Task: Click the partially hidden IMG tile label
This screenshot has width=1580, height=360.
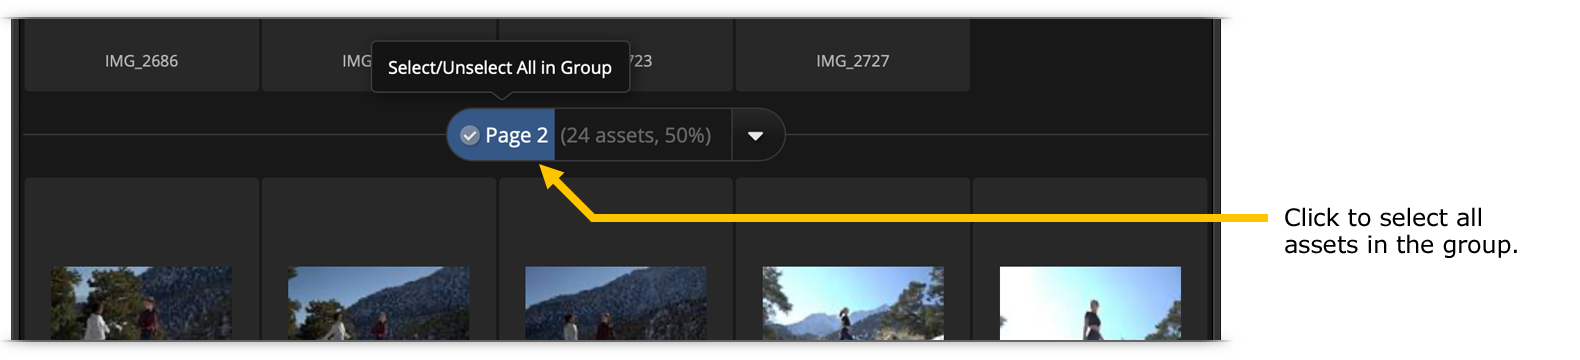Action: (x=356, y=61)
